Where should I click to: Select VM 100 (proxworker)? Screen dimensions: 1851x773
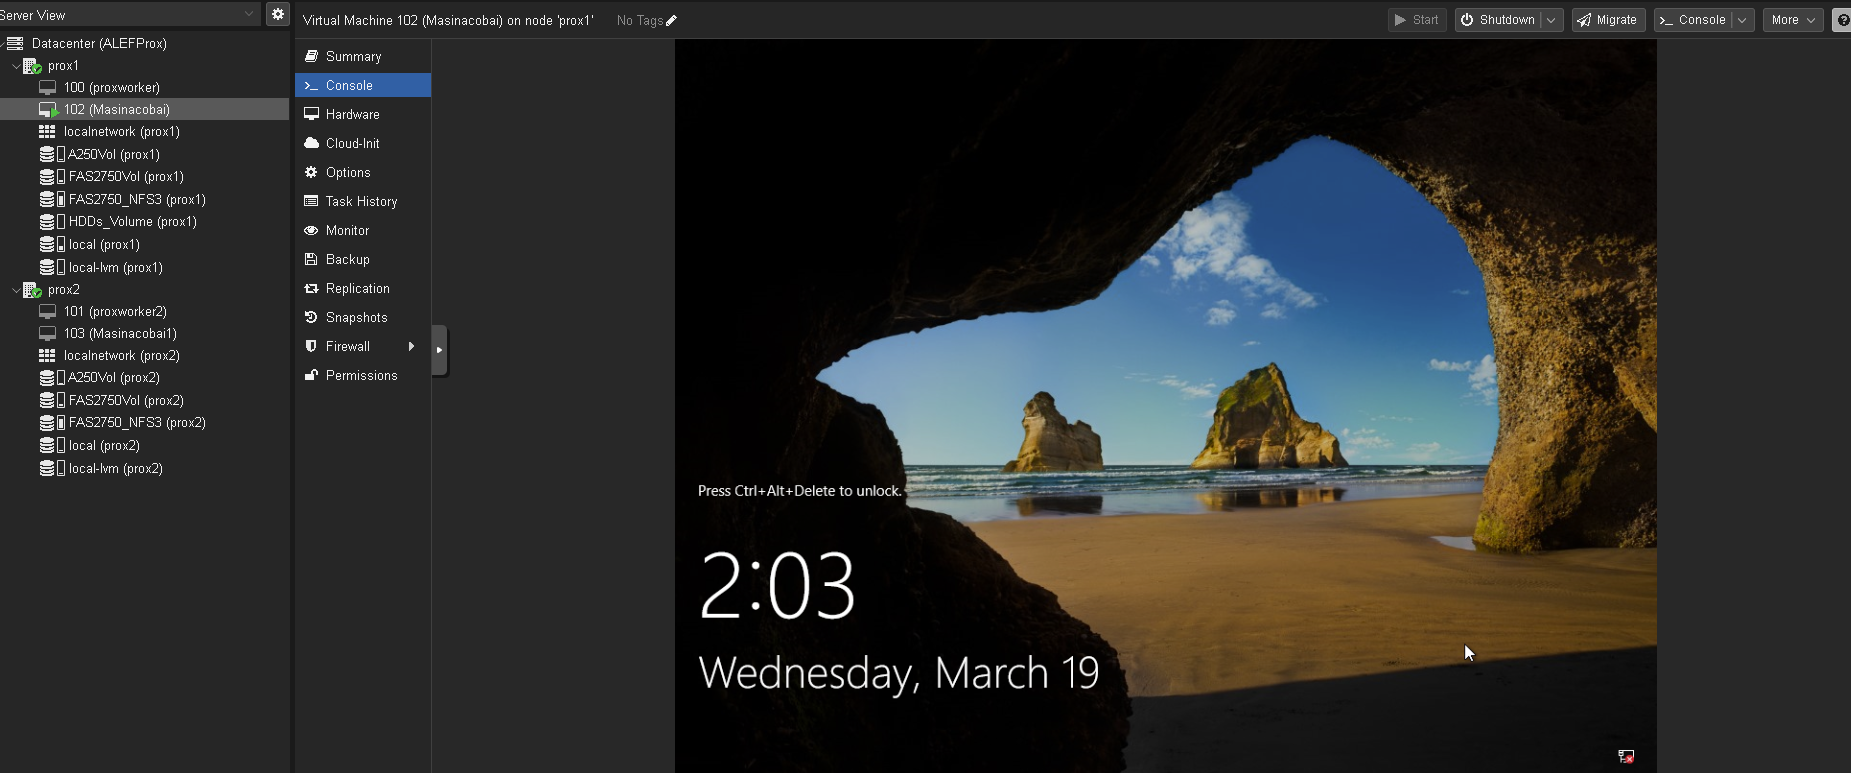click(111, 87)
